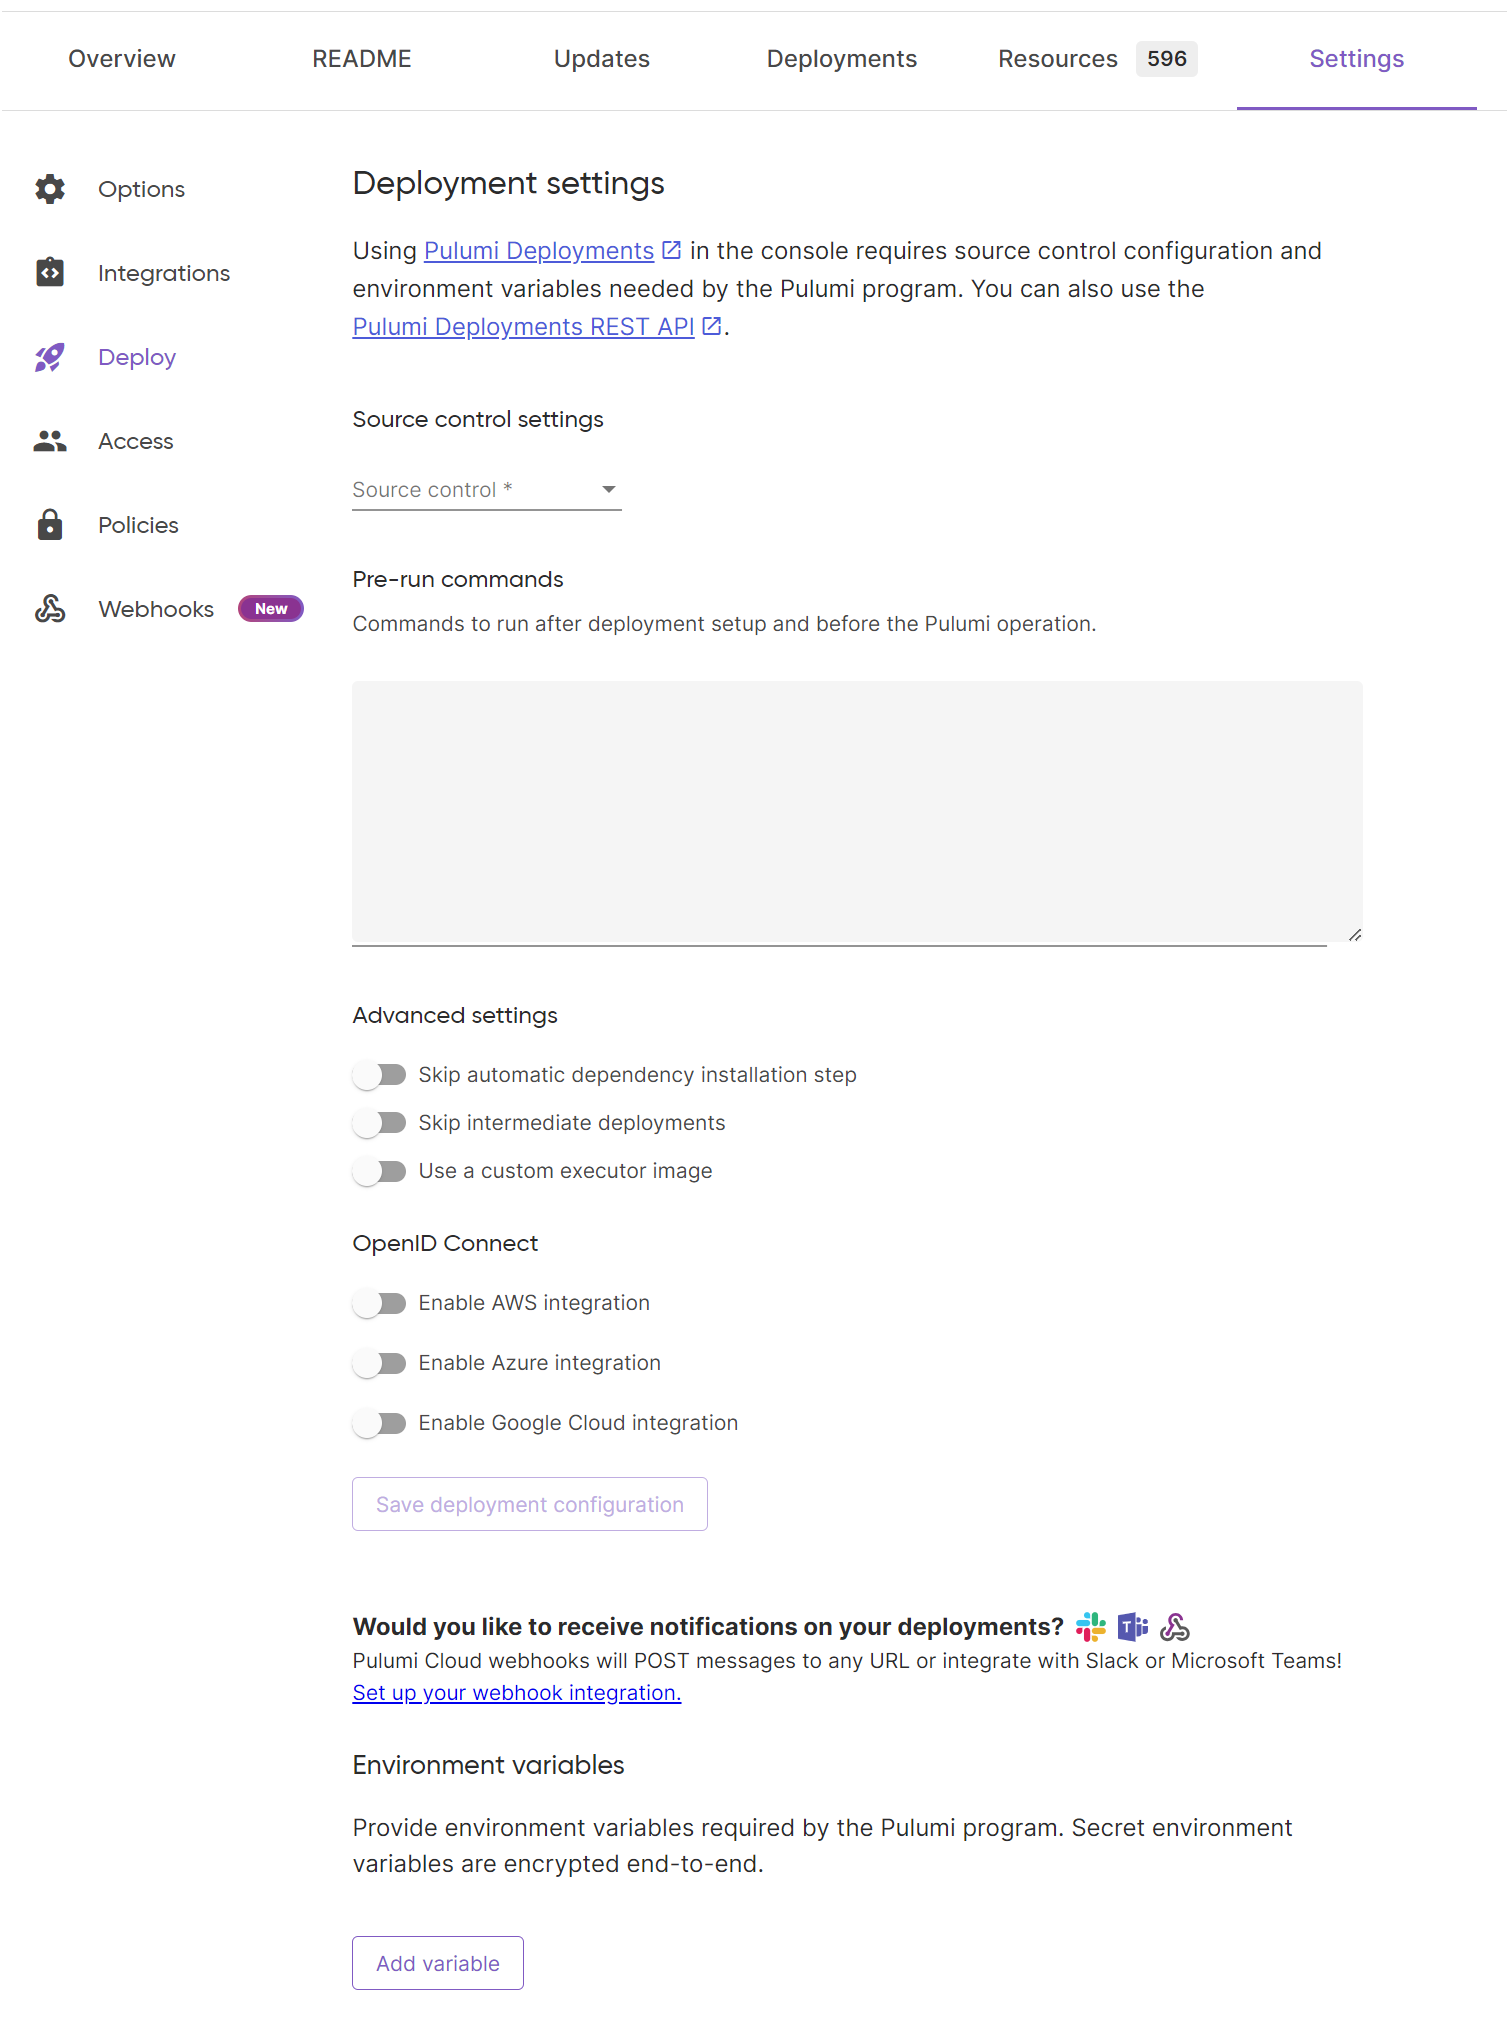The image size is (1507, 2034).
Task: Open the Pulumi Deployments REST API link
Action: pyautogui.click(x=522, y=326)
